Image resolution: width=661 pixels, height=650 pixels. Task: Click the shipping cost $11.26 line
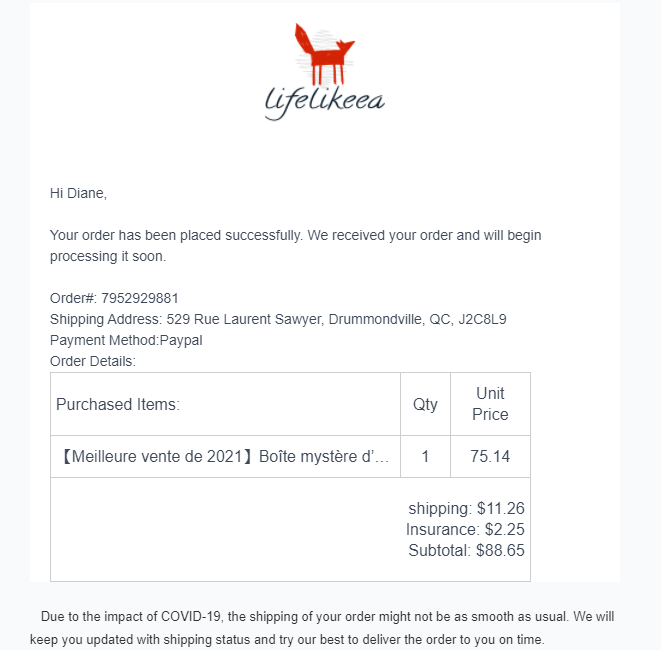pyautogui.click(x=466, y=508)
